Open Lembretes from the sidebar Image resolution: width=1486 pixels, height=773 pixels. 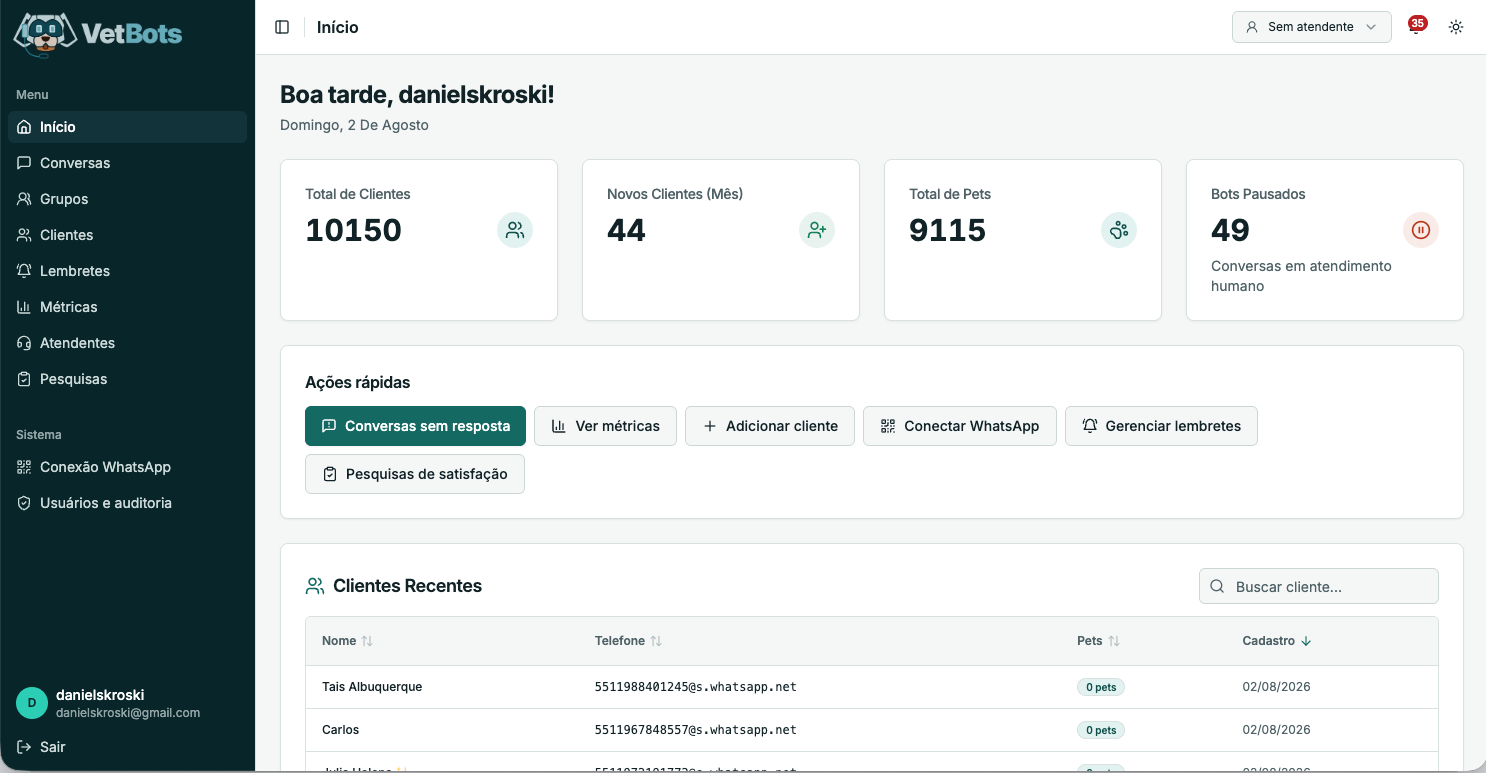127,271
